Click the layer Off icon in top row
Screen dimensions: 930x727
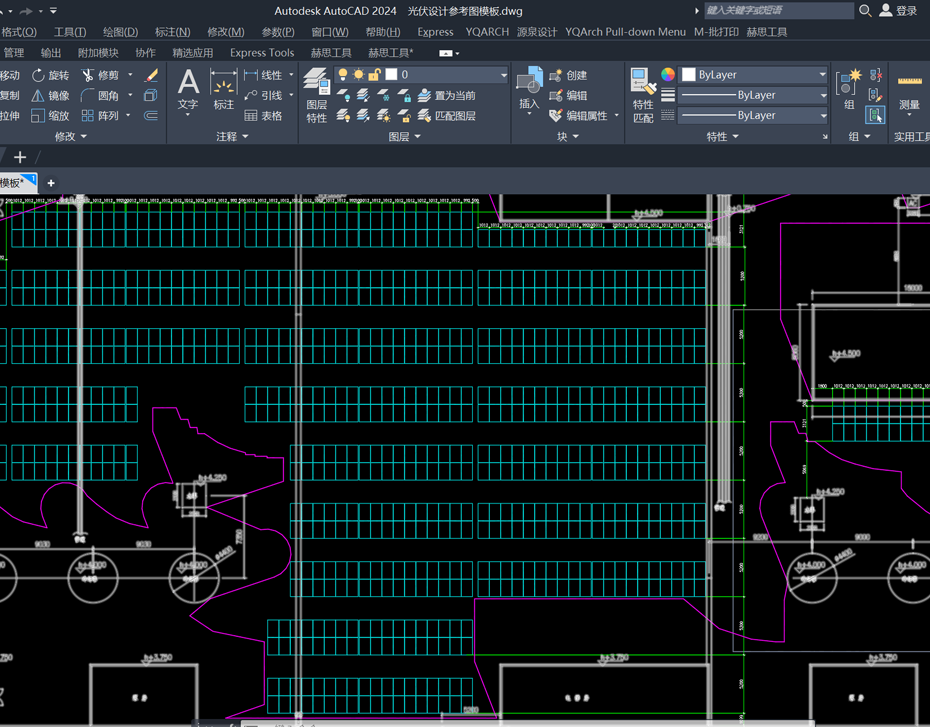pyautogui.click(x=343, y=95)
